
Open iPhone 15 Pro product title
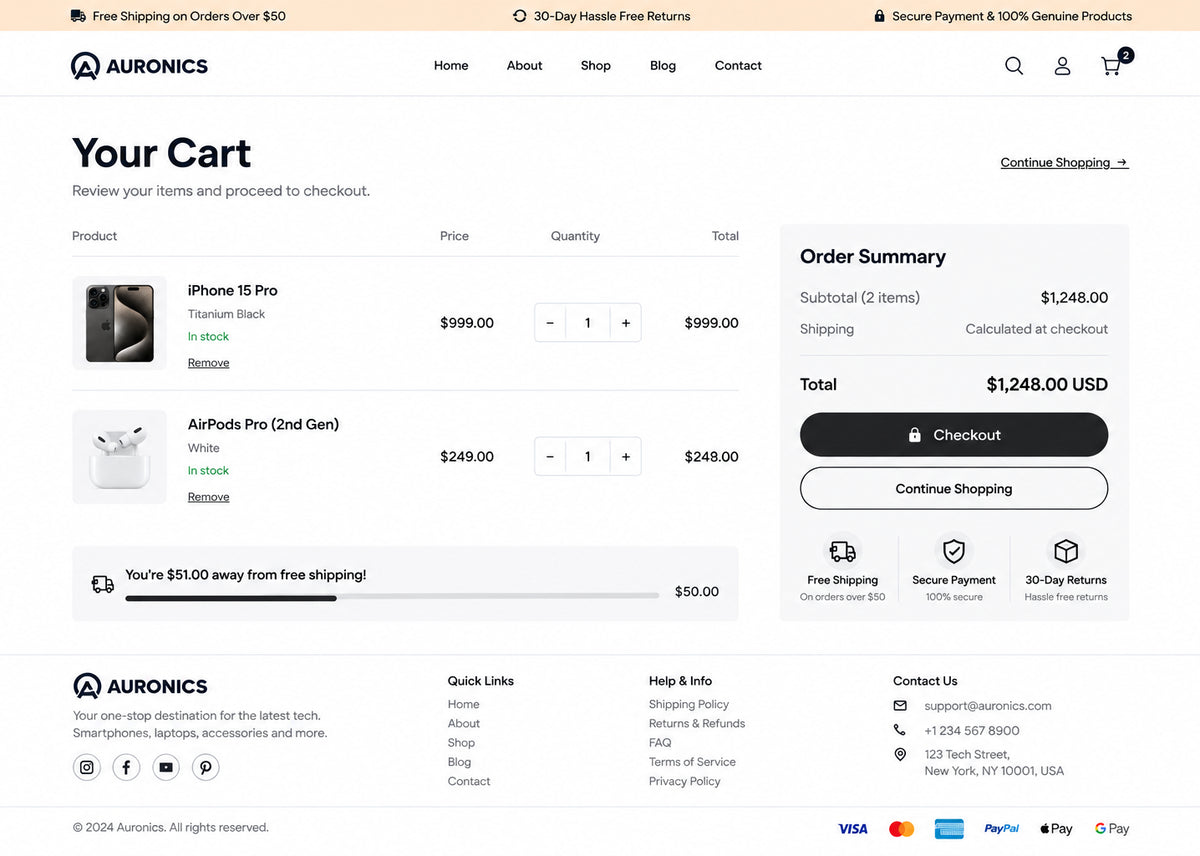pos(233,290)
